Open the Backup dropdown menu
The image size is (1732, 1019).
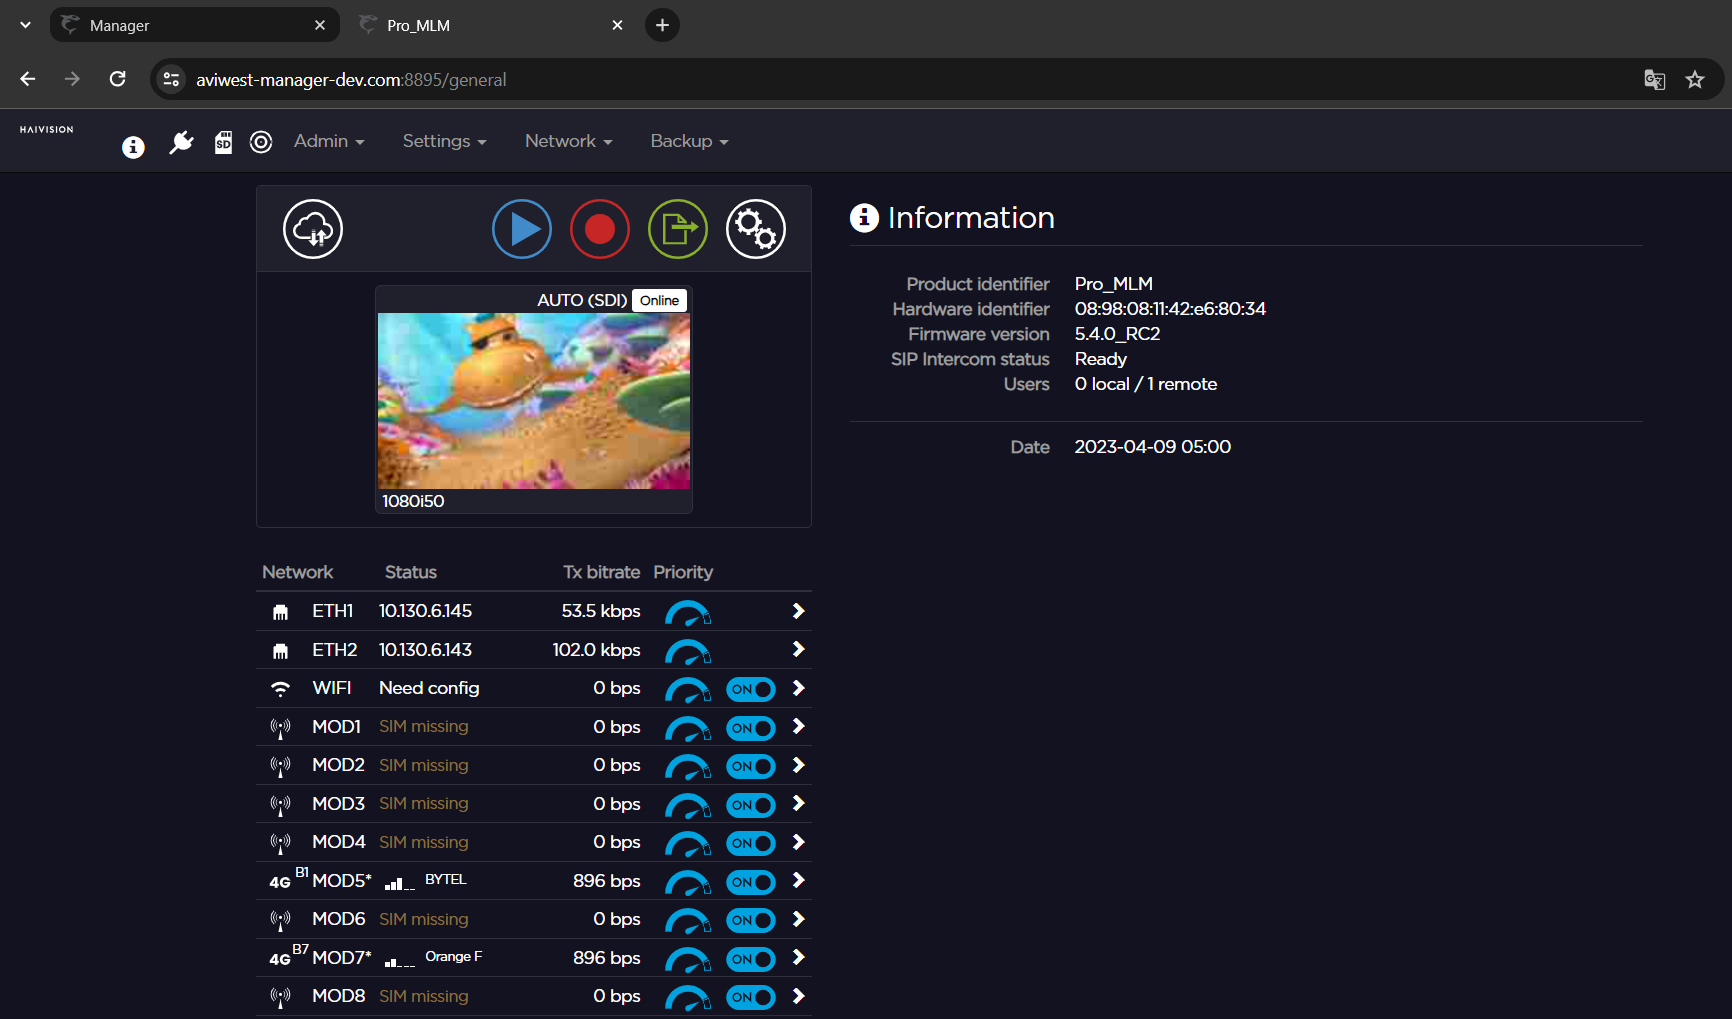tap(689, 142)
